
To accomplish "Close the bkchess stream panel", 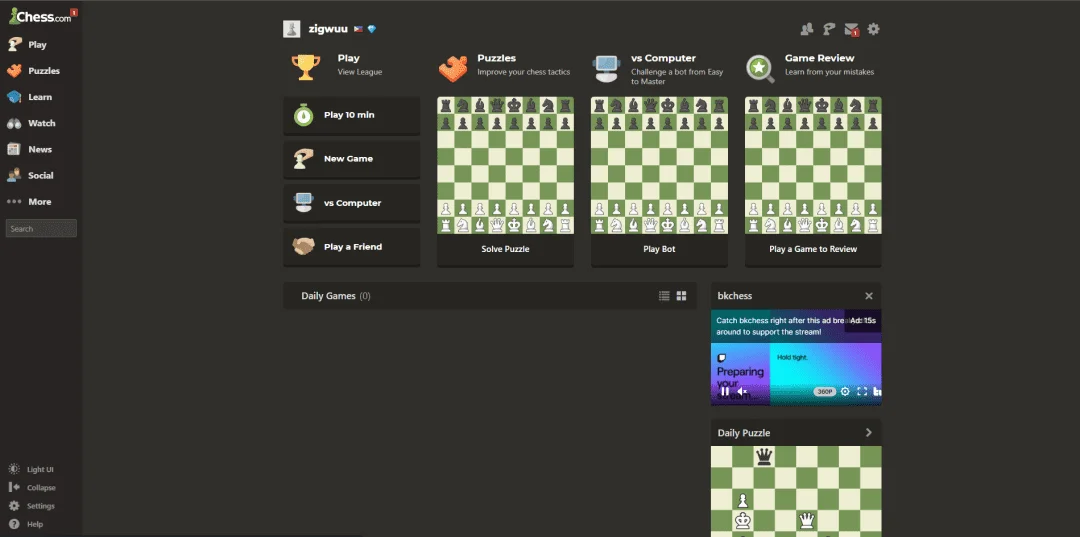I will point(869,296).
